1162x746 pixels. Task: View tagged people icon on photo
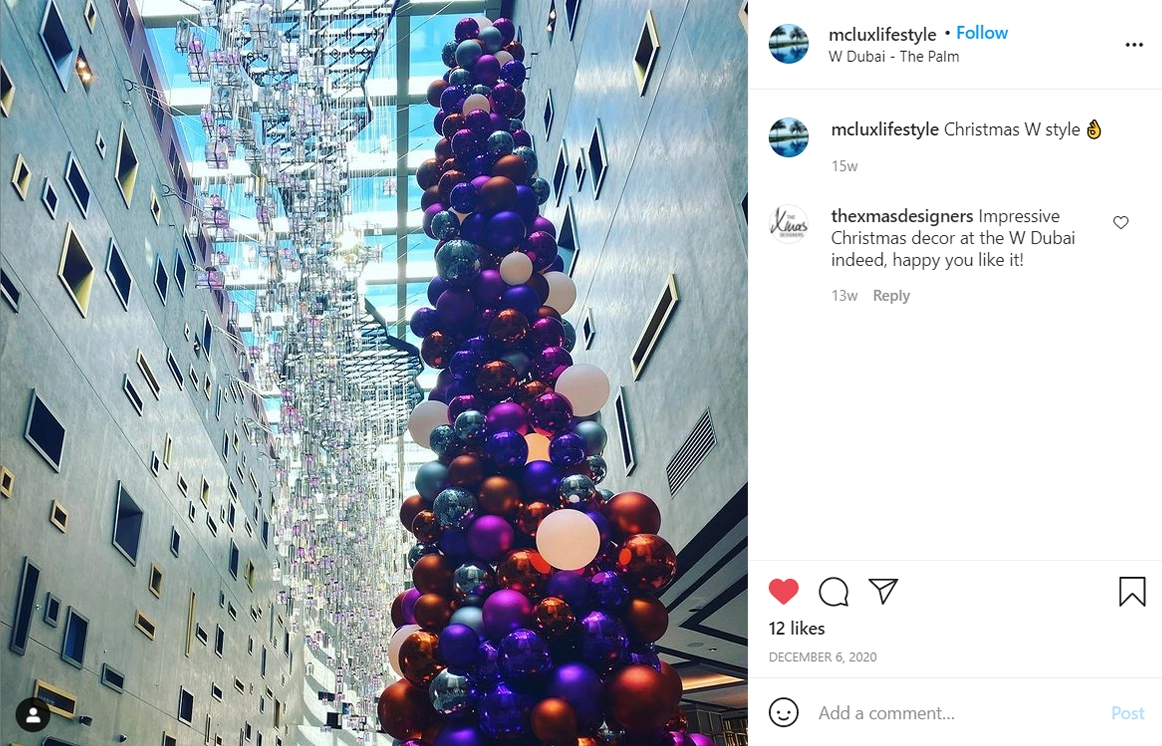tap(33, 715)
